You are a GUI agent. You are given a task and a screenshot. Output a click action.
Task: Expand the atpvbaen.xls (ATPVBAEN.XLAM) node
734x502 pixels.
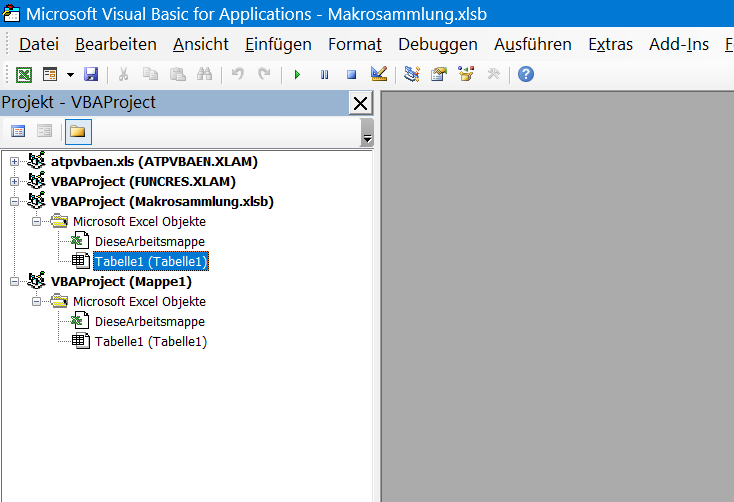15,162
